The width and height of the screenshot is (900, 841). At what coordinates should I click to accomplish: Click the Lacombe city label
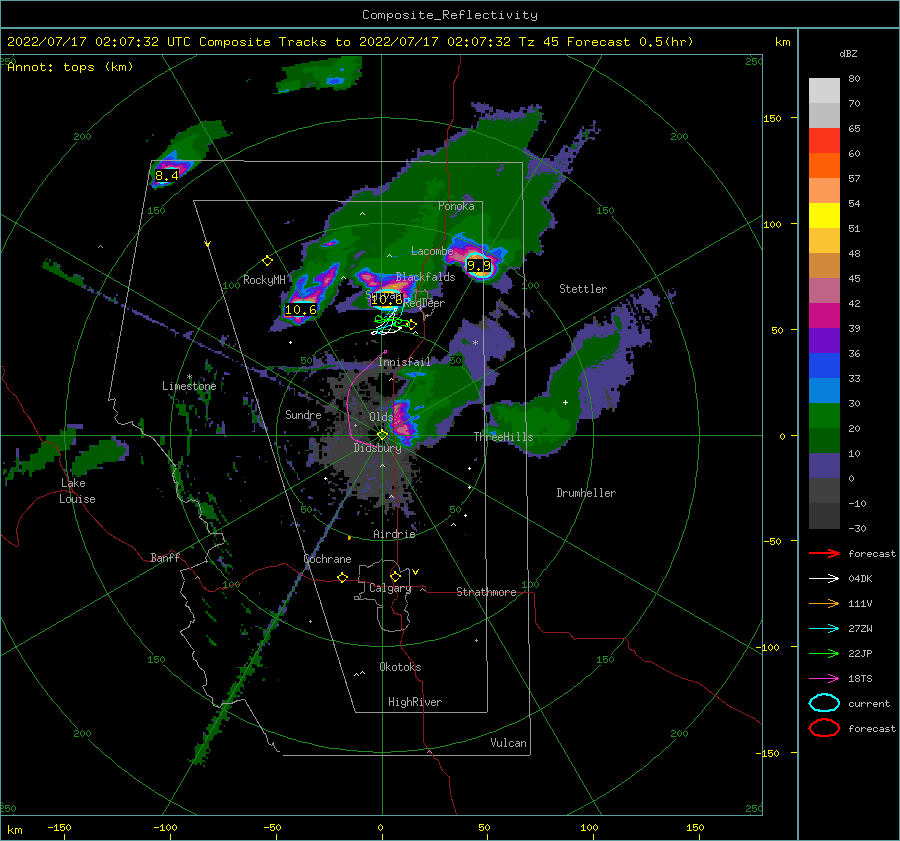coord(432,251)
